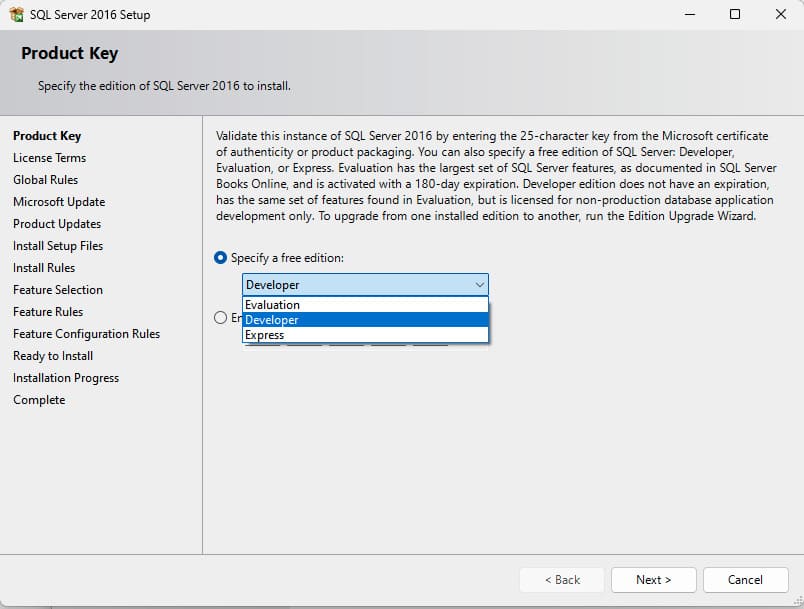This screenshot has width=804, height=609.
Task: Click the Cancel button
Action: (x=745, y=580)
